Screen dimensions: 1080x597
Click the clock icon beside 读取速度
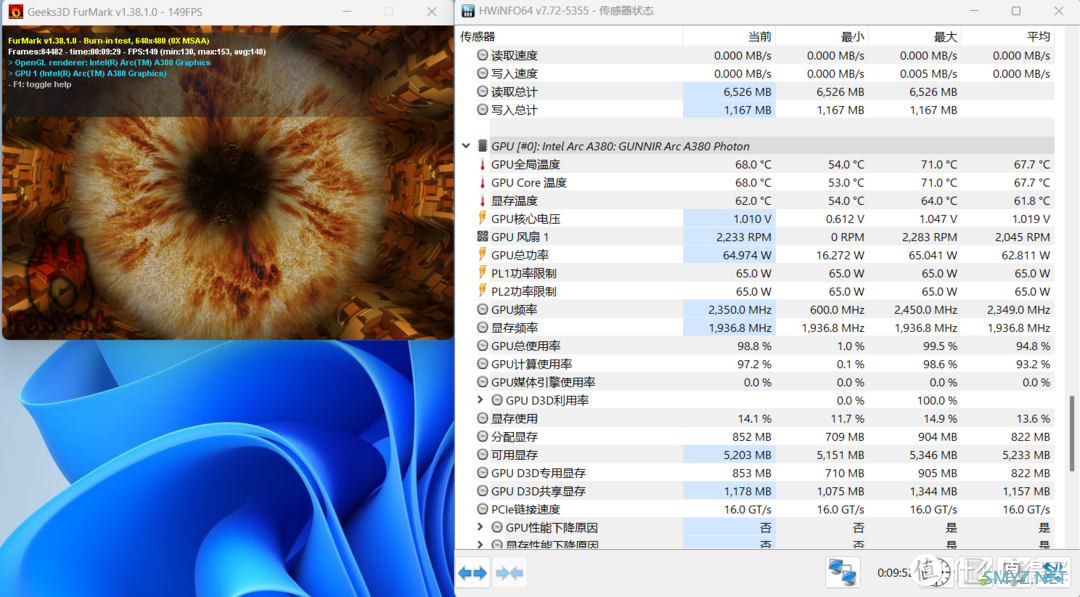pos(482,55)
